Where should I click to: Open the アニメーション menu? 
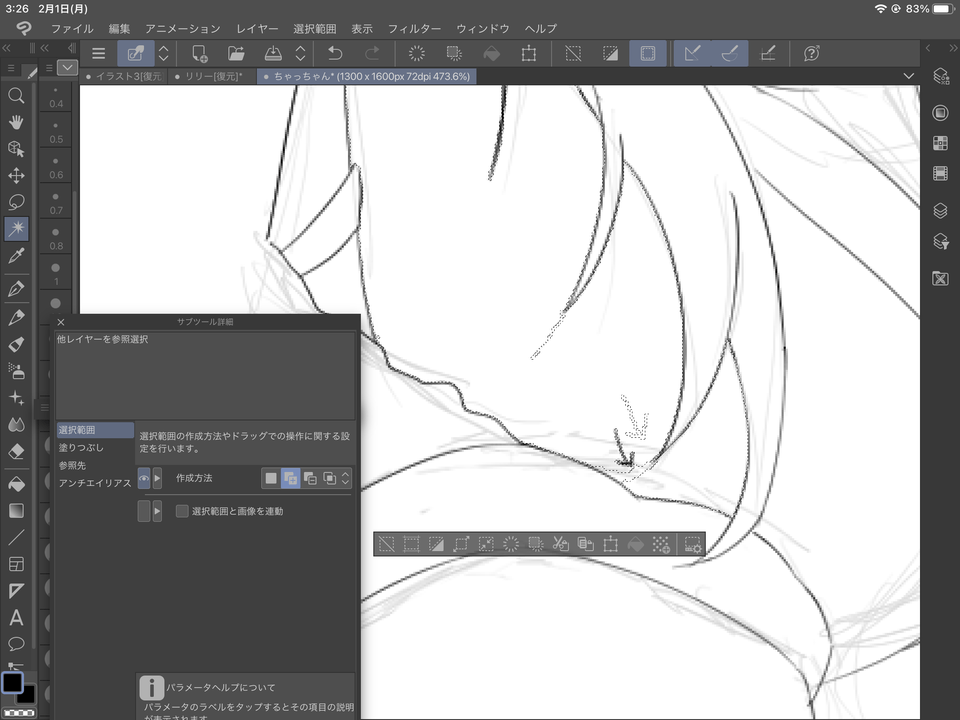pyautogui.click(x=182, y=29)
